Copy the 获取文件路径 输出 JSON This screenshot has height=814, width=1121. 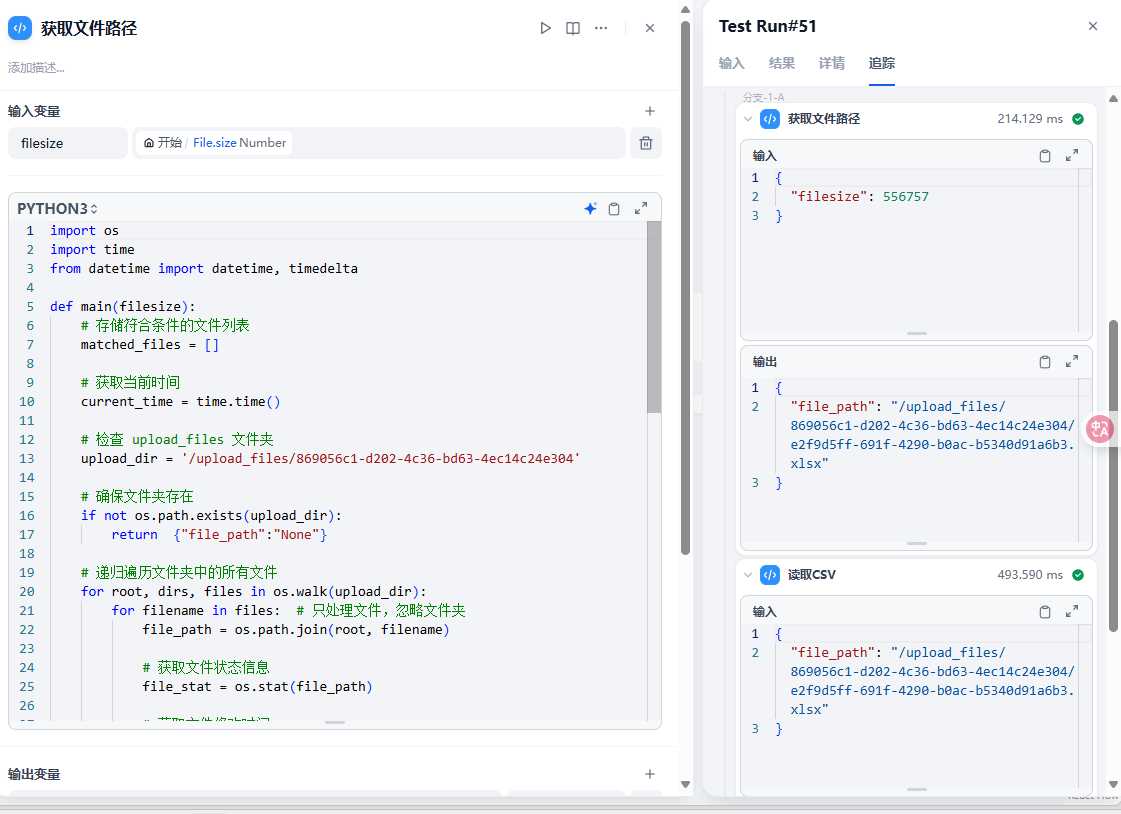click(1045, 362)
